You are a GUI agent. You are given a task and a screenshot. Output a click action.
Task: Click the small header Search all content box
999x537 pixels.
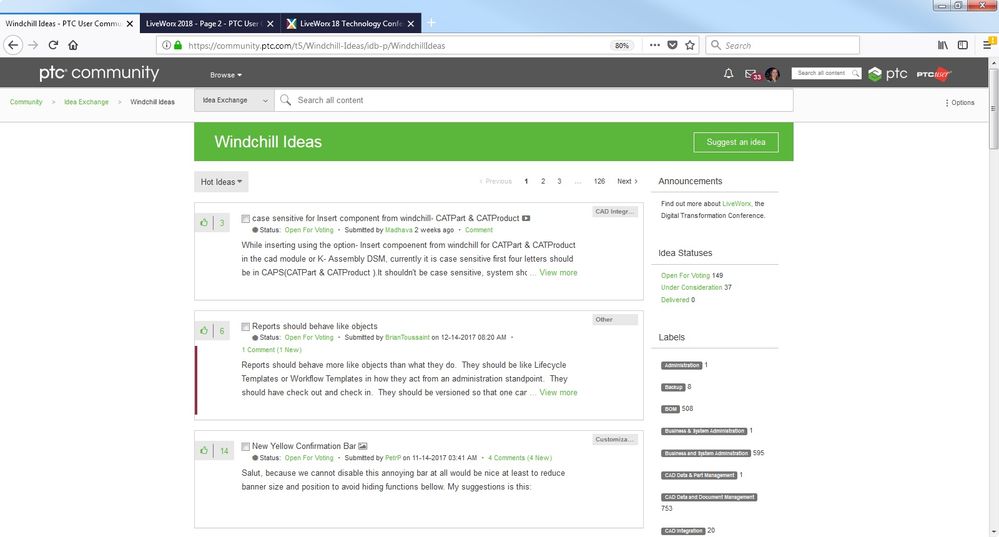pos(826,73)
